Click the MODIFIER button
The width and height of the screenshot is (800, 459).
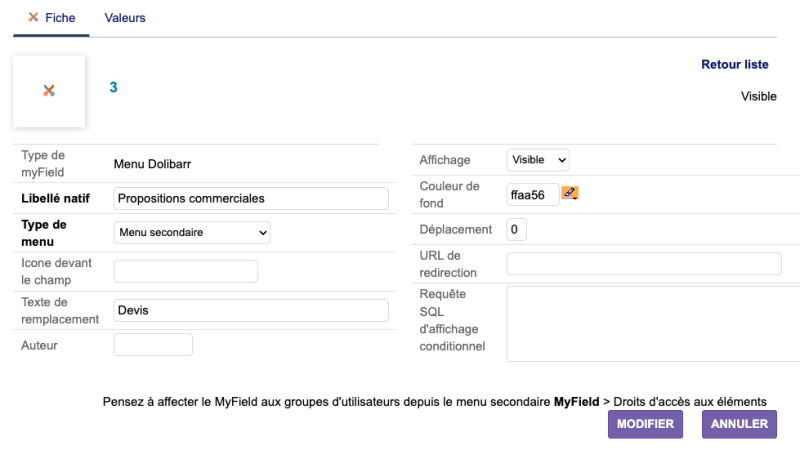[x=645, y=424]
